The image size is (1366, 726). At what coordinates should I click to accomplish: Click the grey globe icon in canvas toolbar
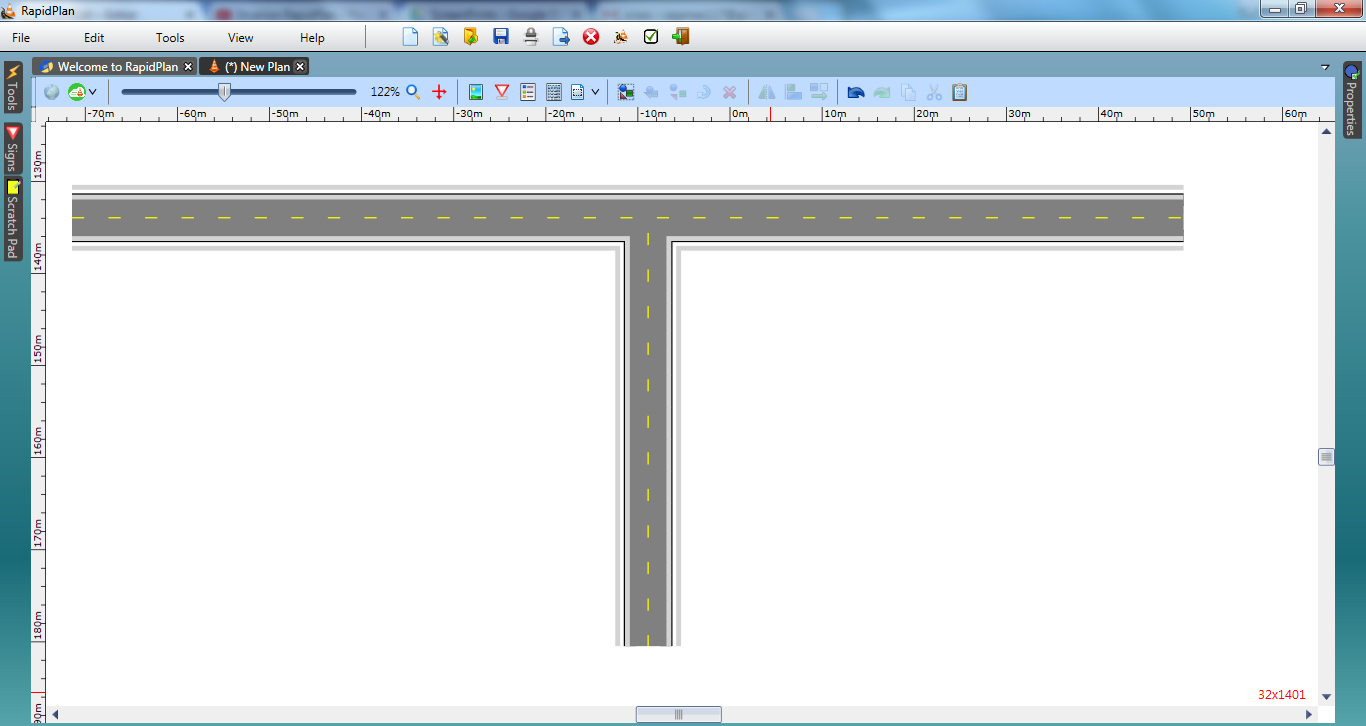coord(52,92)
